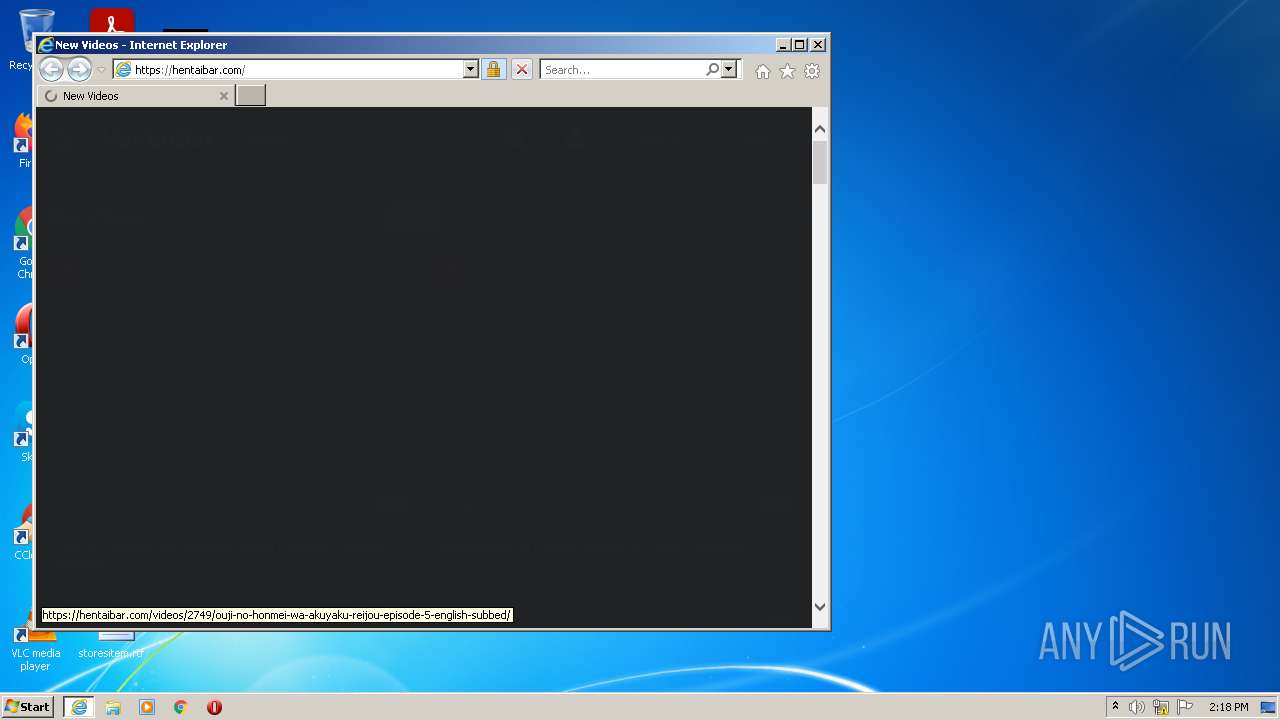Select the Adobe Reader desktop icon

coord(111,20)
